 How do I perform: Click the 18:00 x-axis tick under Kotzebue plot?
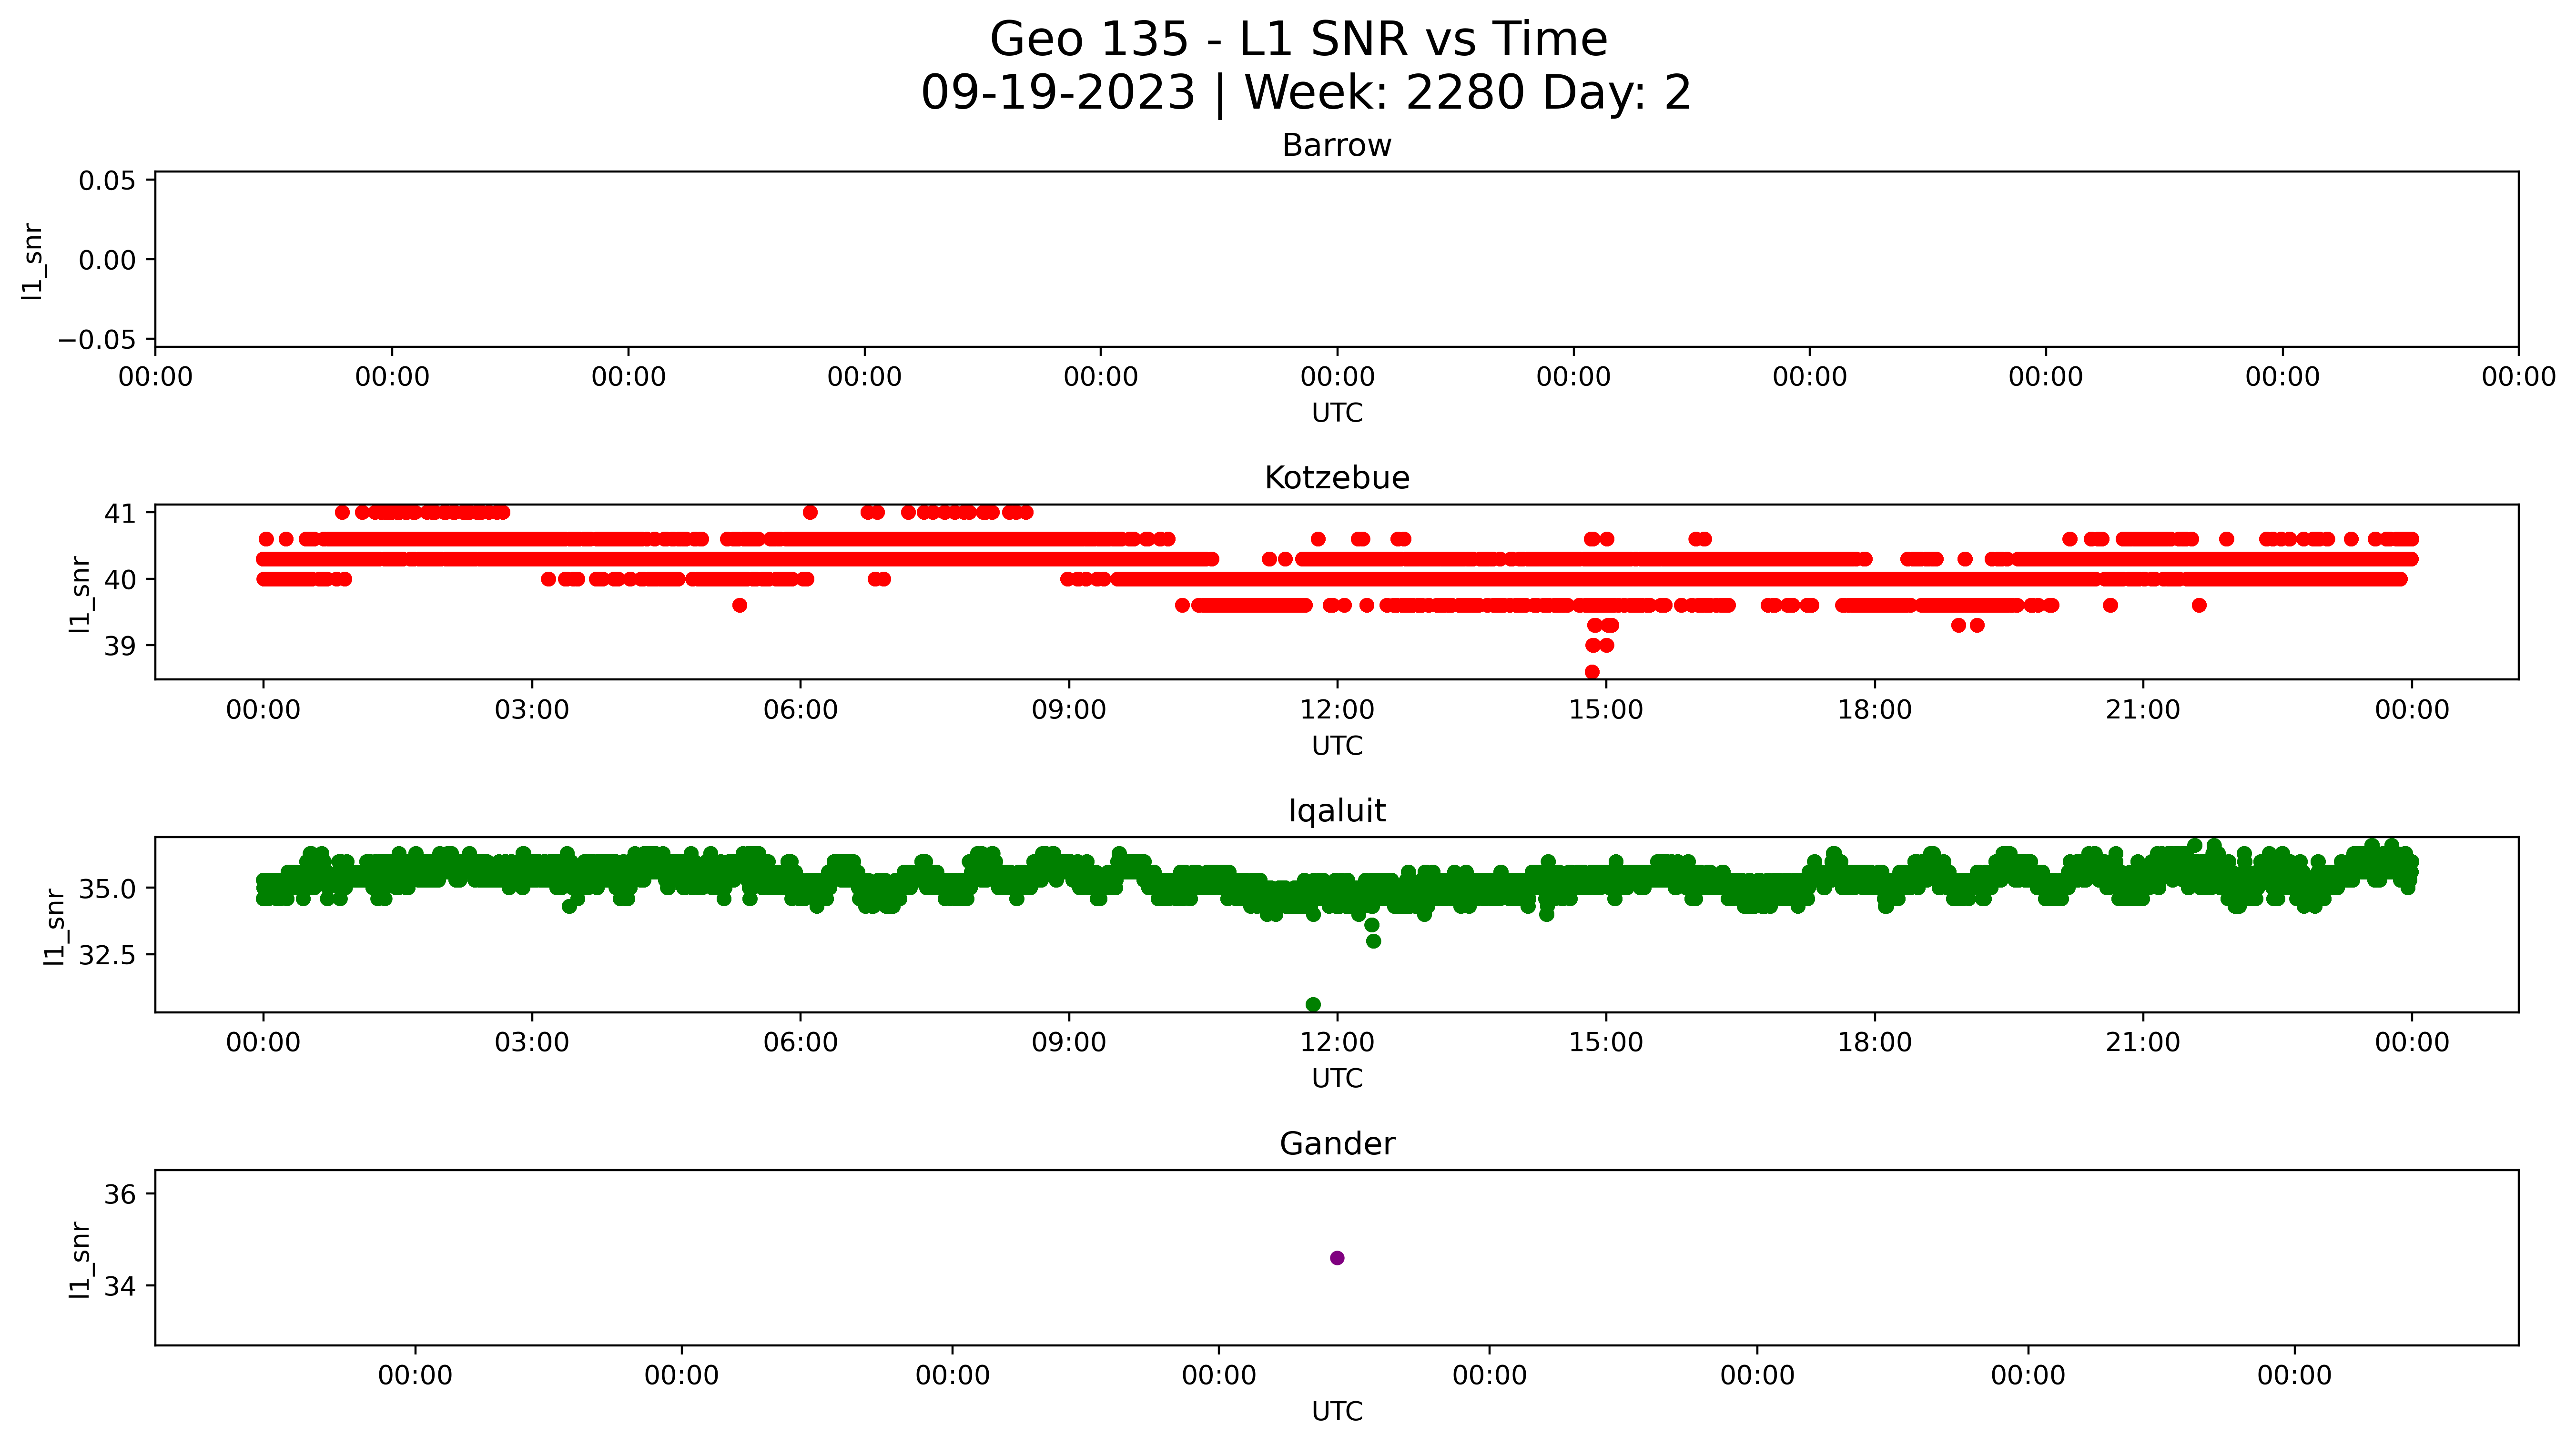(x=1874, y=710)
